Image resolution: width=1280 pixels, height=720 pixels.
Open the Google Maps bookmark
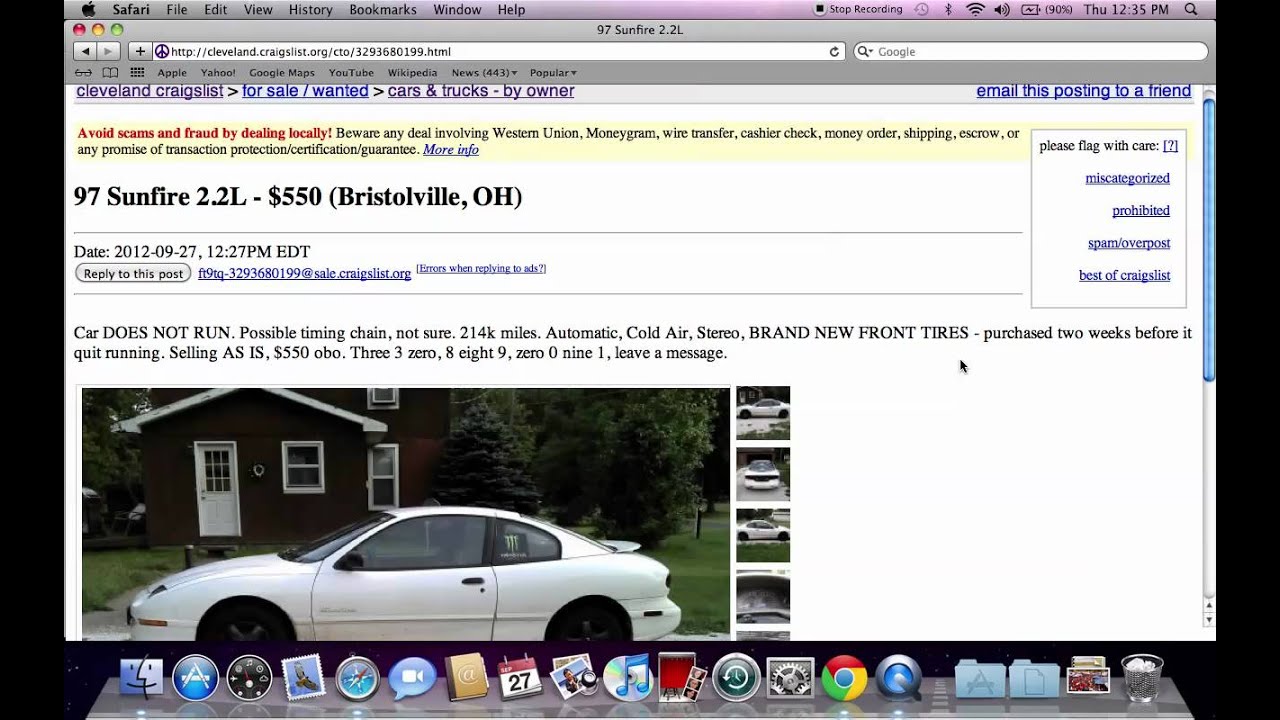(282, 72)
